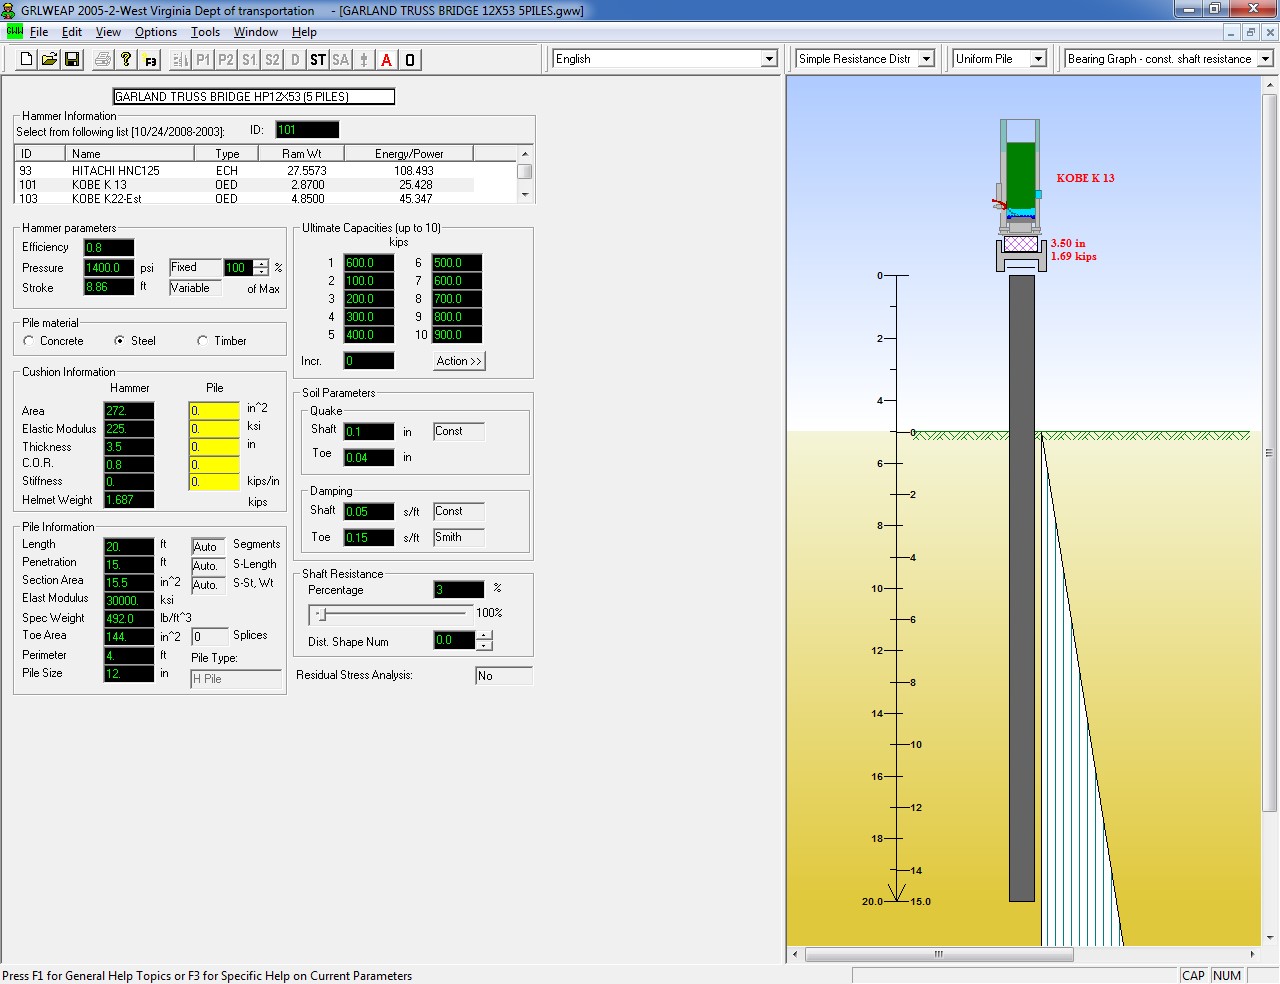Open the F3 specific help icon

(149, 59)
